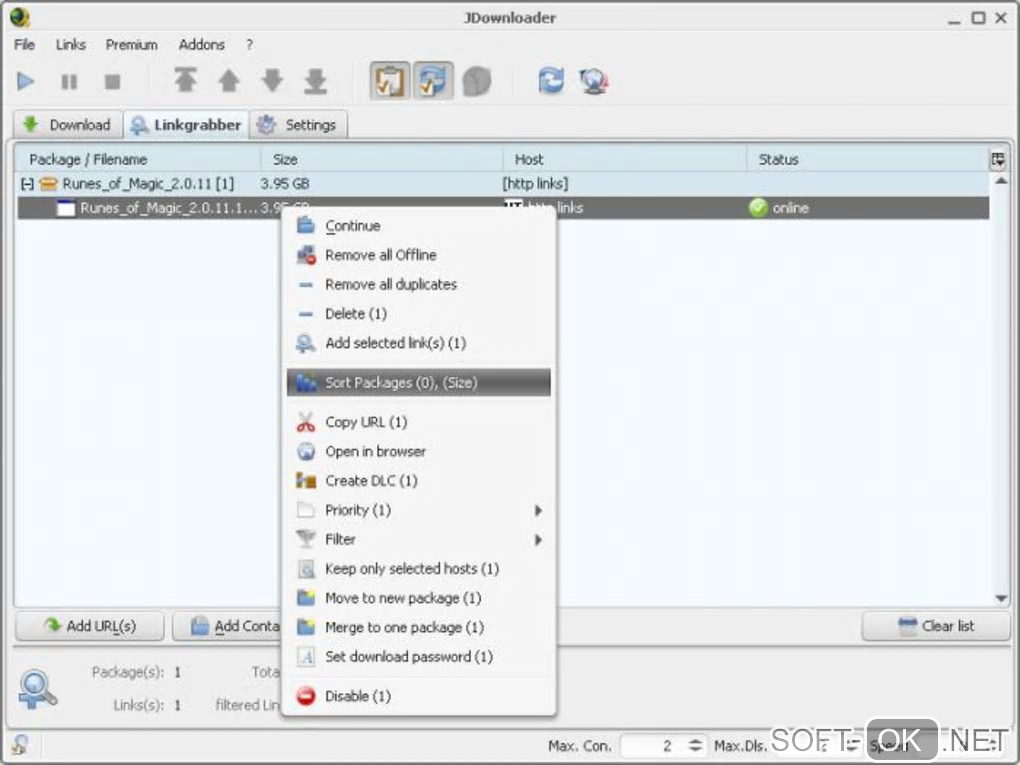Choose Remove all duplicates
1020x765 pixels.
point(418,284)
